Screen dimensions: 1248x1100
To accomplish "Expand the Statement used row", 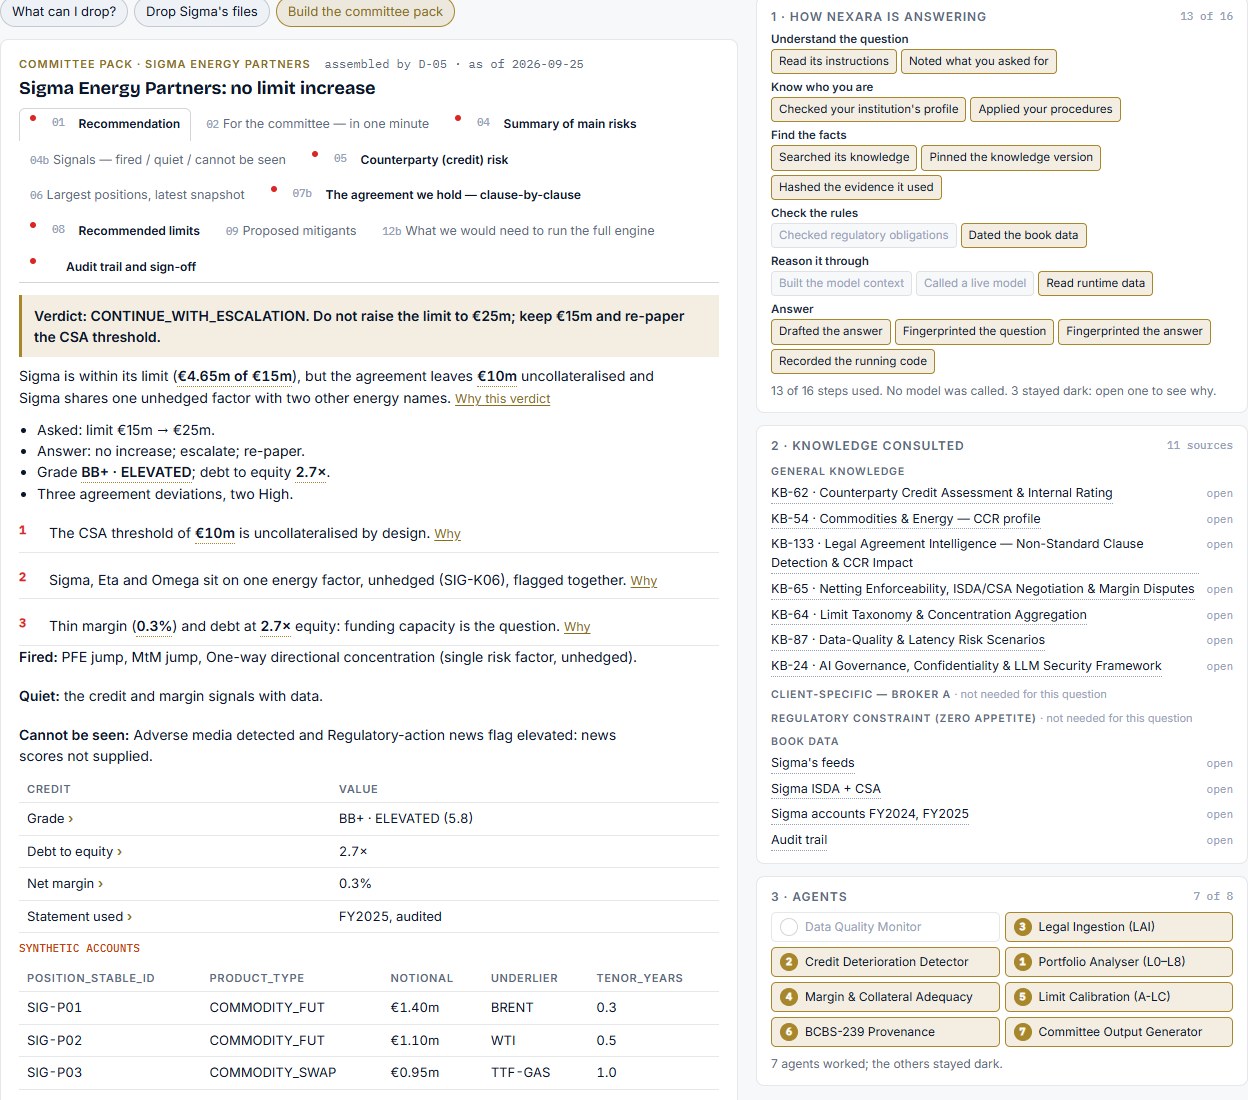I will [79, 917].
